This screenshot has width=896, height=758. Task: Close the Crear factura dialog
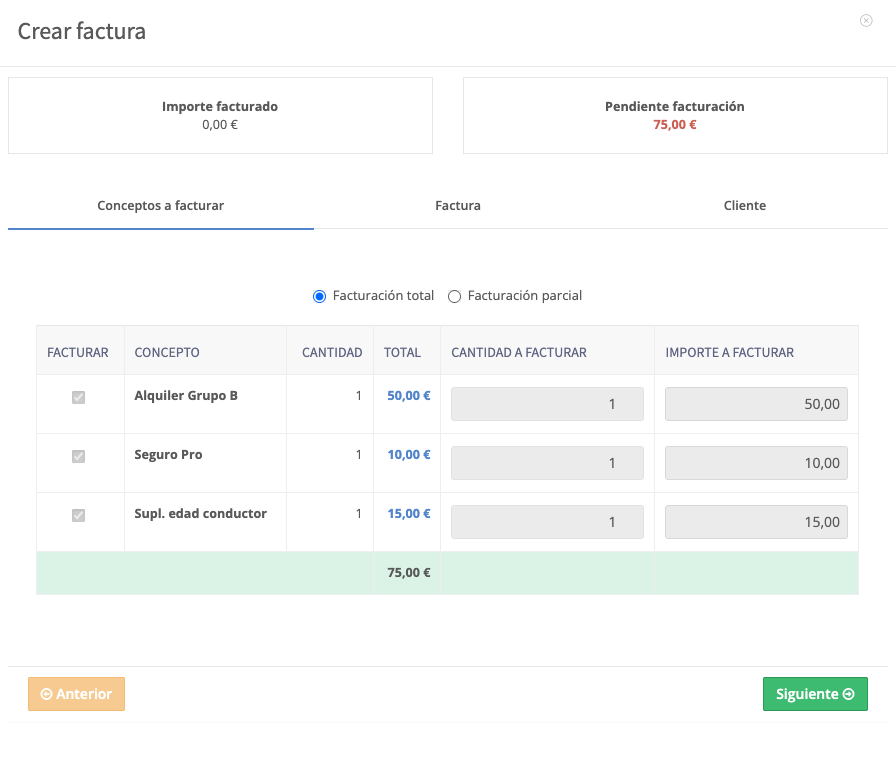click(x=866, y=21)
